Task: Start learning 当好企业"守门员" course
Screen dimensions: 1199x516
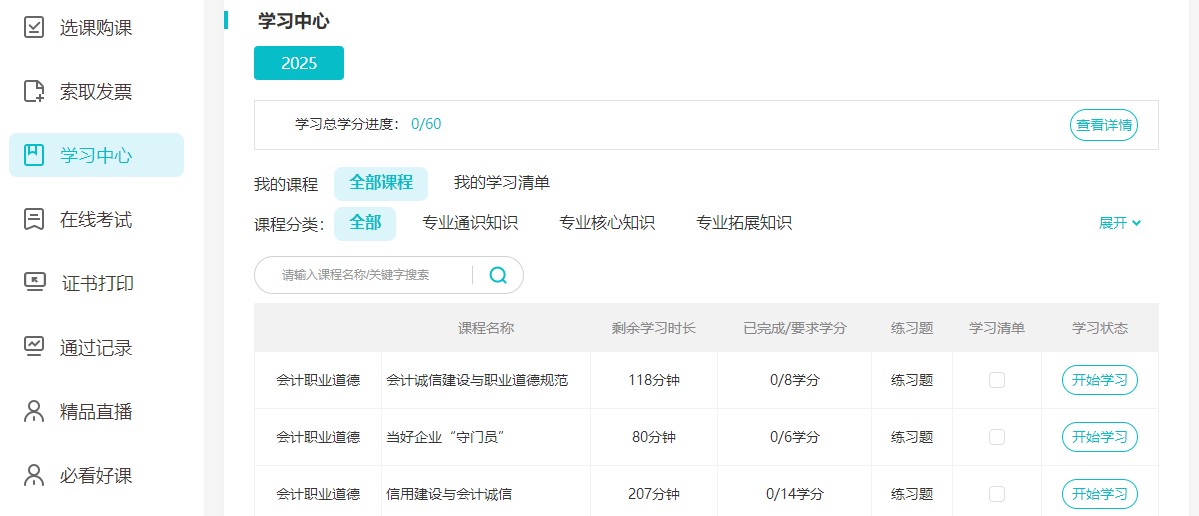Action: 1099,437
